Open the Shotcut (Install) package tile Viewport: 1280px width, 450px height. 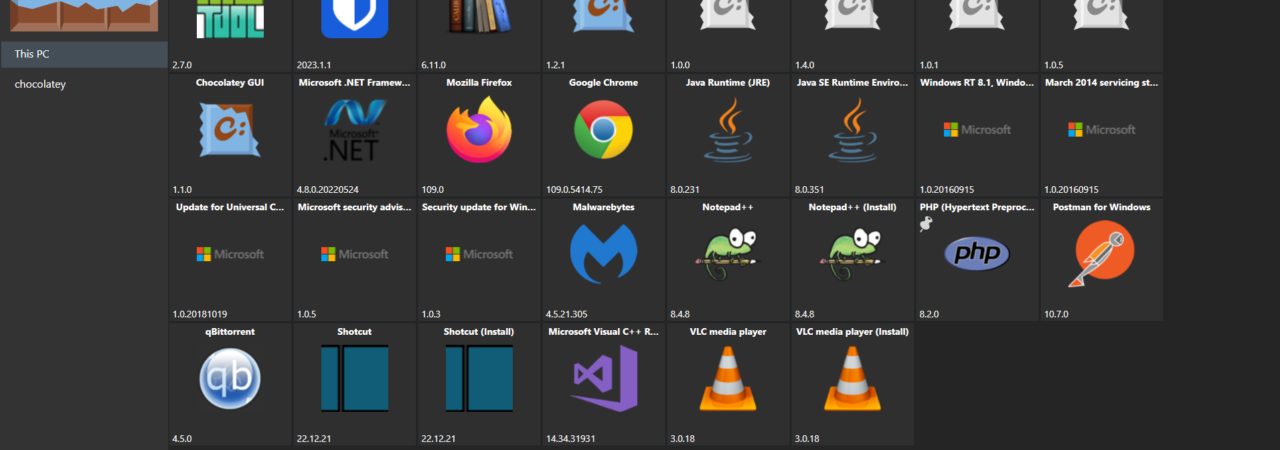tap(479, 384)
